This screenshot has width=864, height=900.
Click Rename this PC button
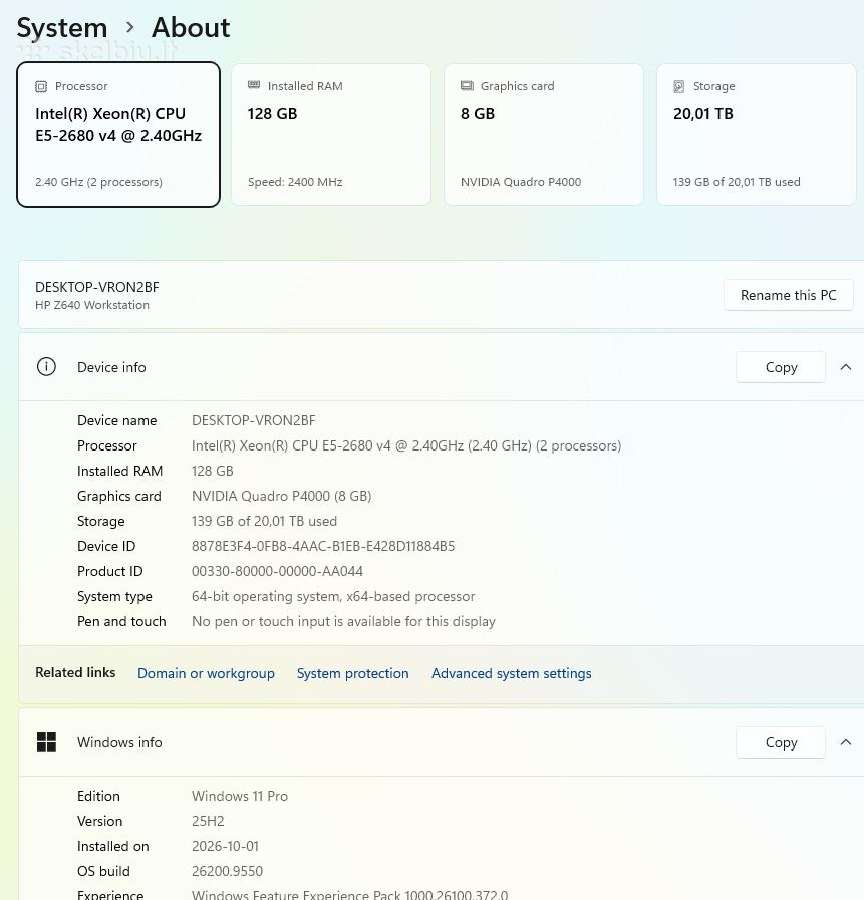click(x=788, y=295)
